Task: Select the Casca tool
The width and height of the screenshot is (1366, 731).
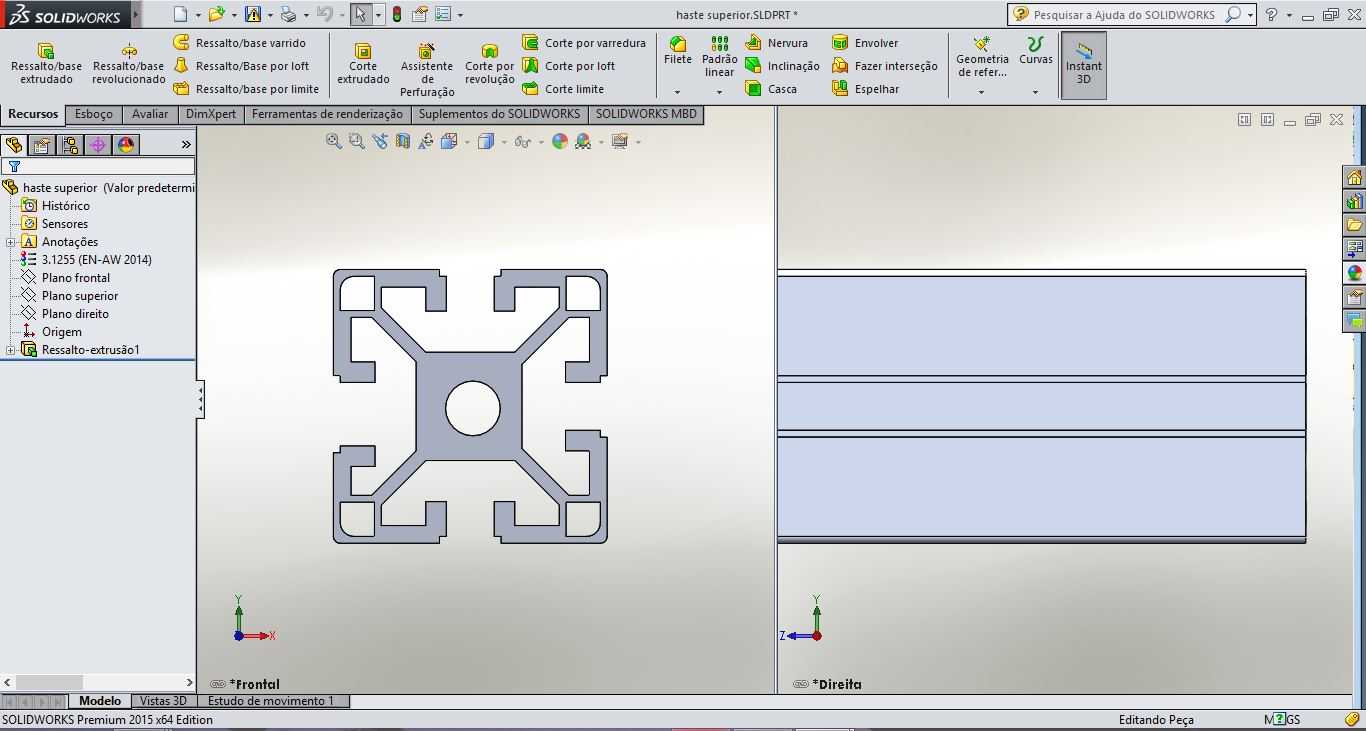Action: tap(771, 89)
